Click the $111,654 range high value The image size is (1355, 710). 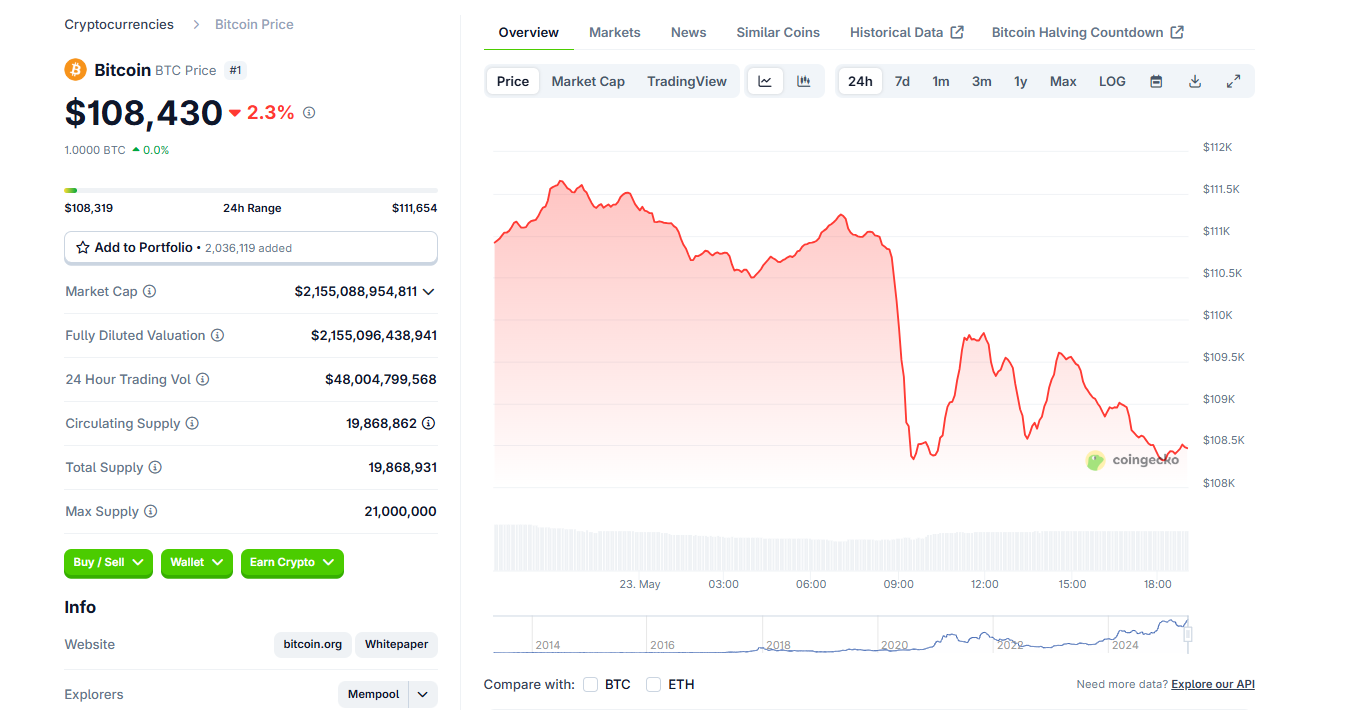click(x=414, y=208)
